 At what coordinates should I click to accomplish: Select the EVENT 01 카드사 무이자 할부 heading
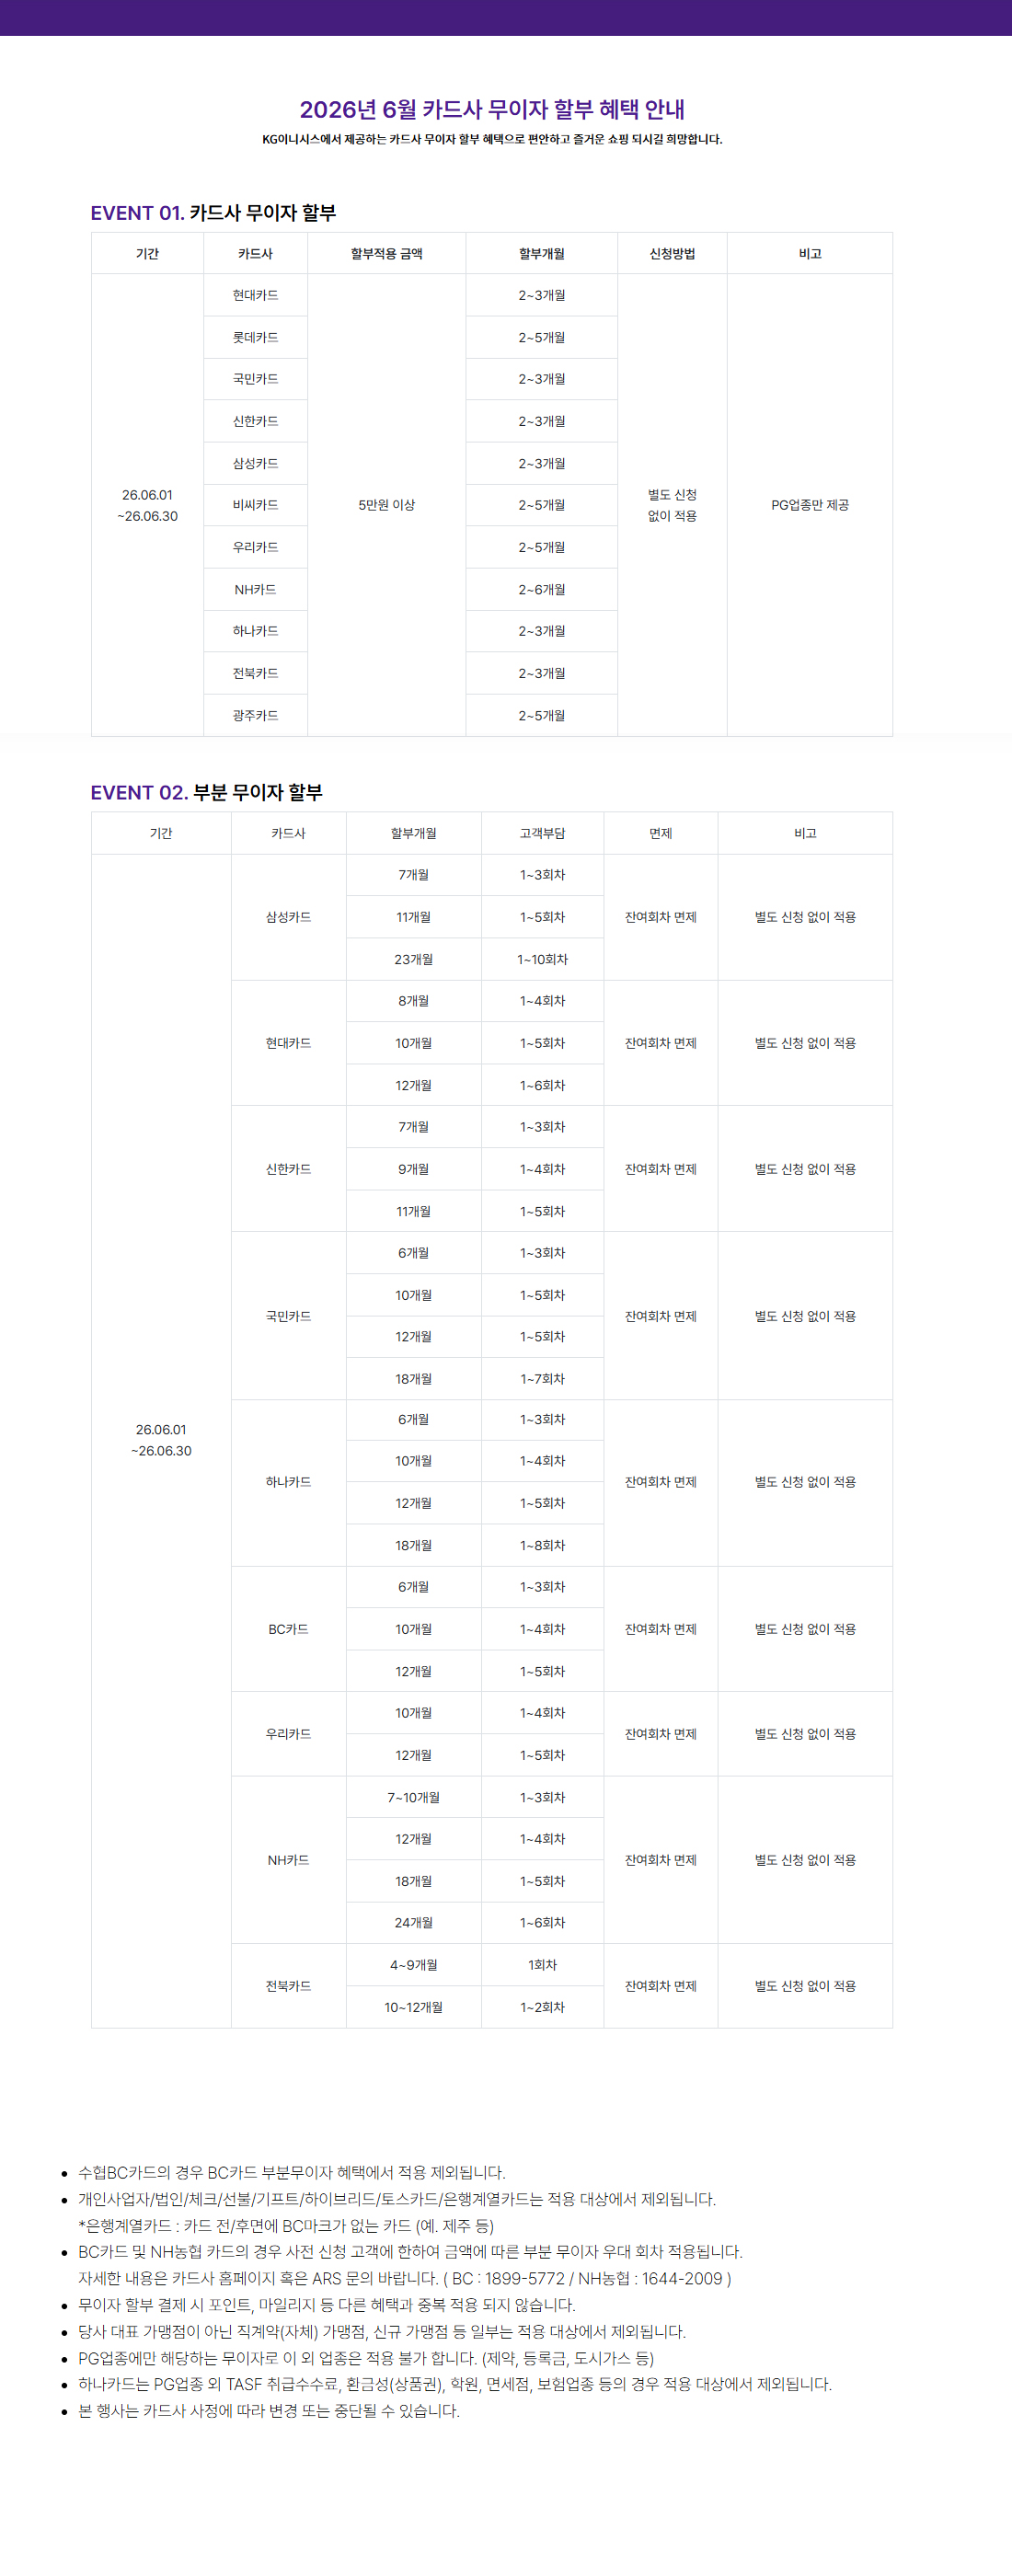point(213,213)
